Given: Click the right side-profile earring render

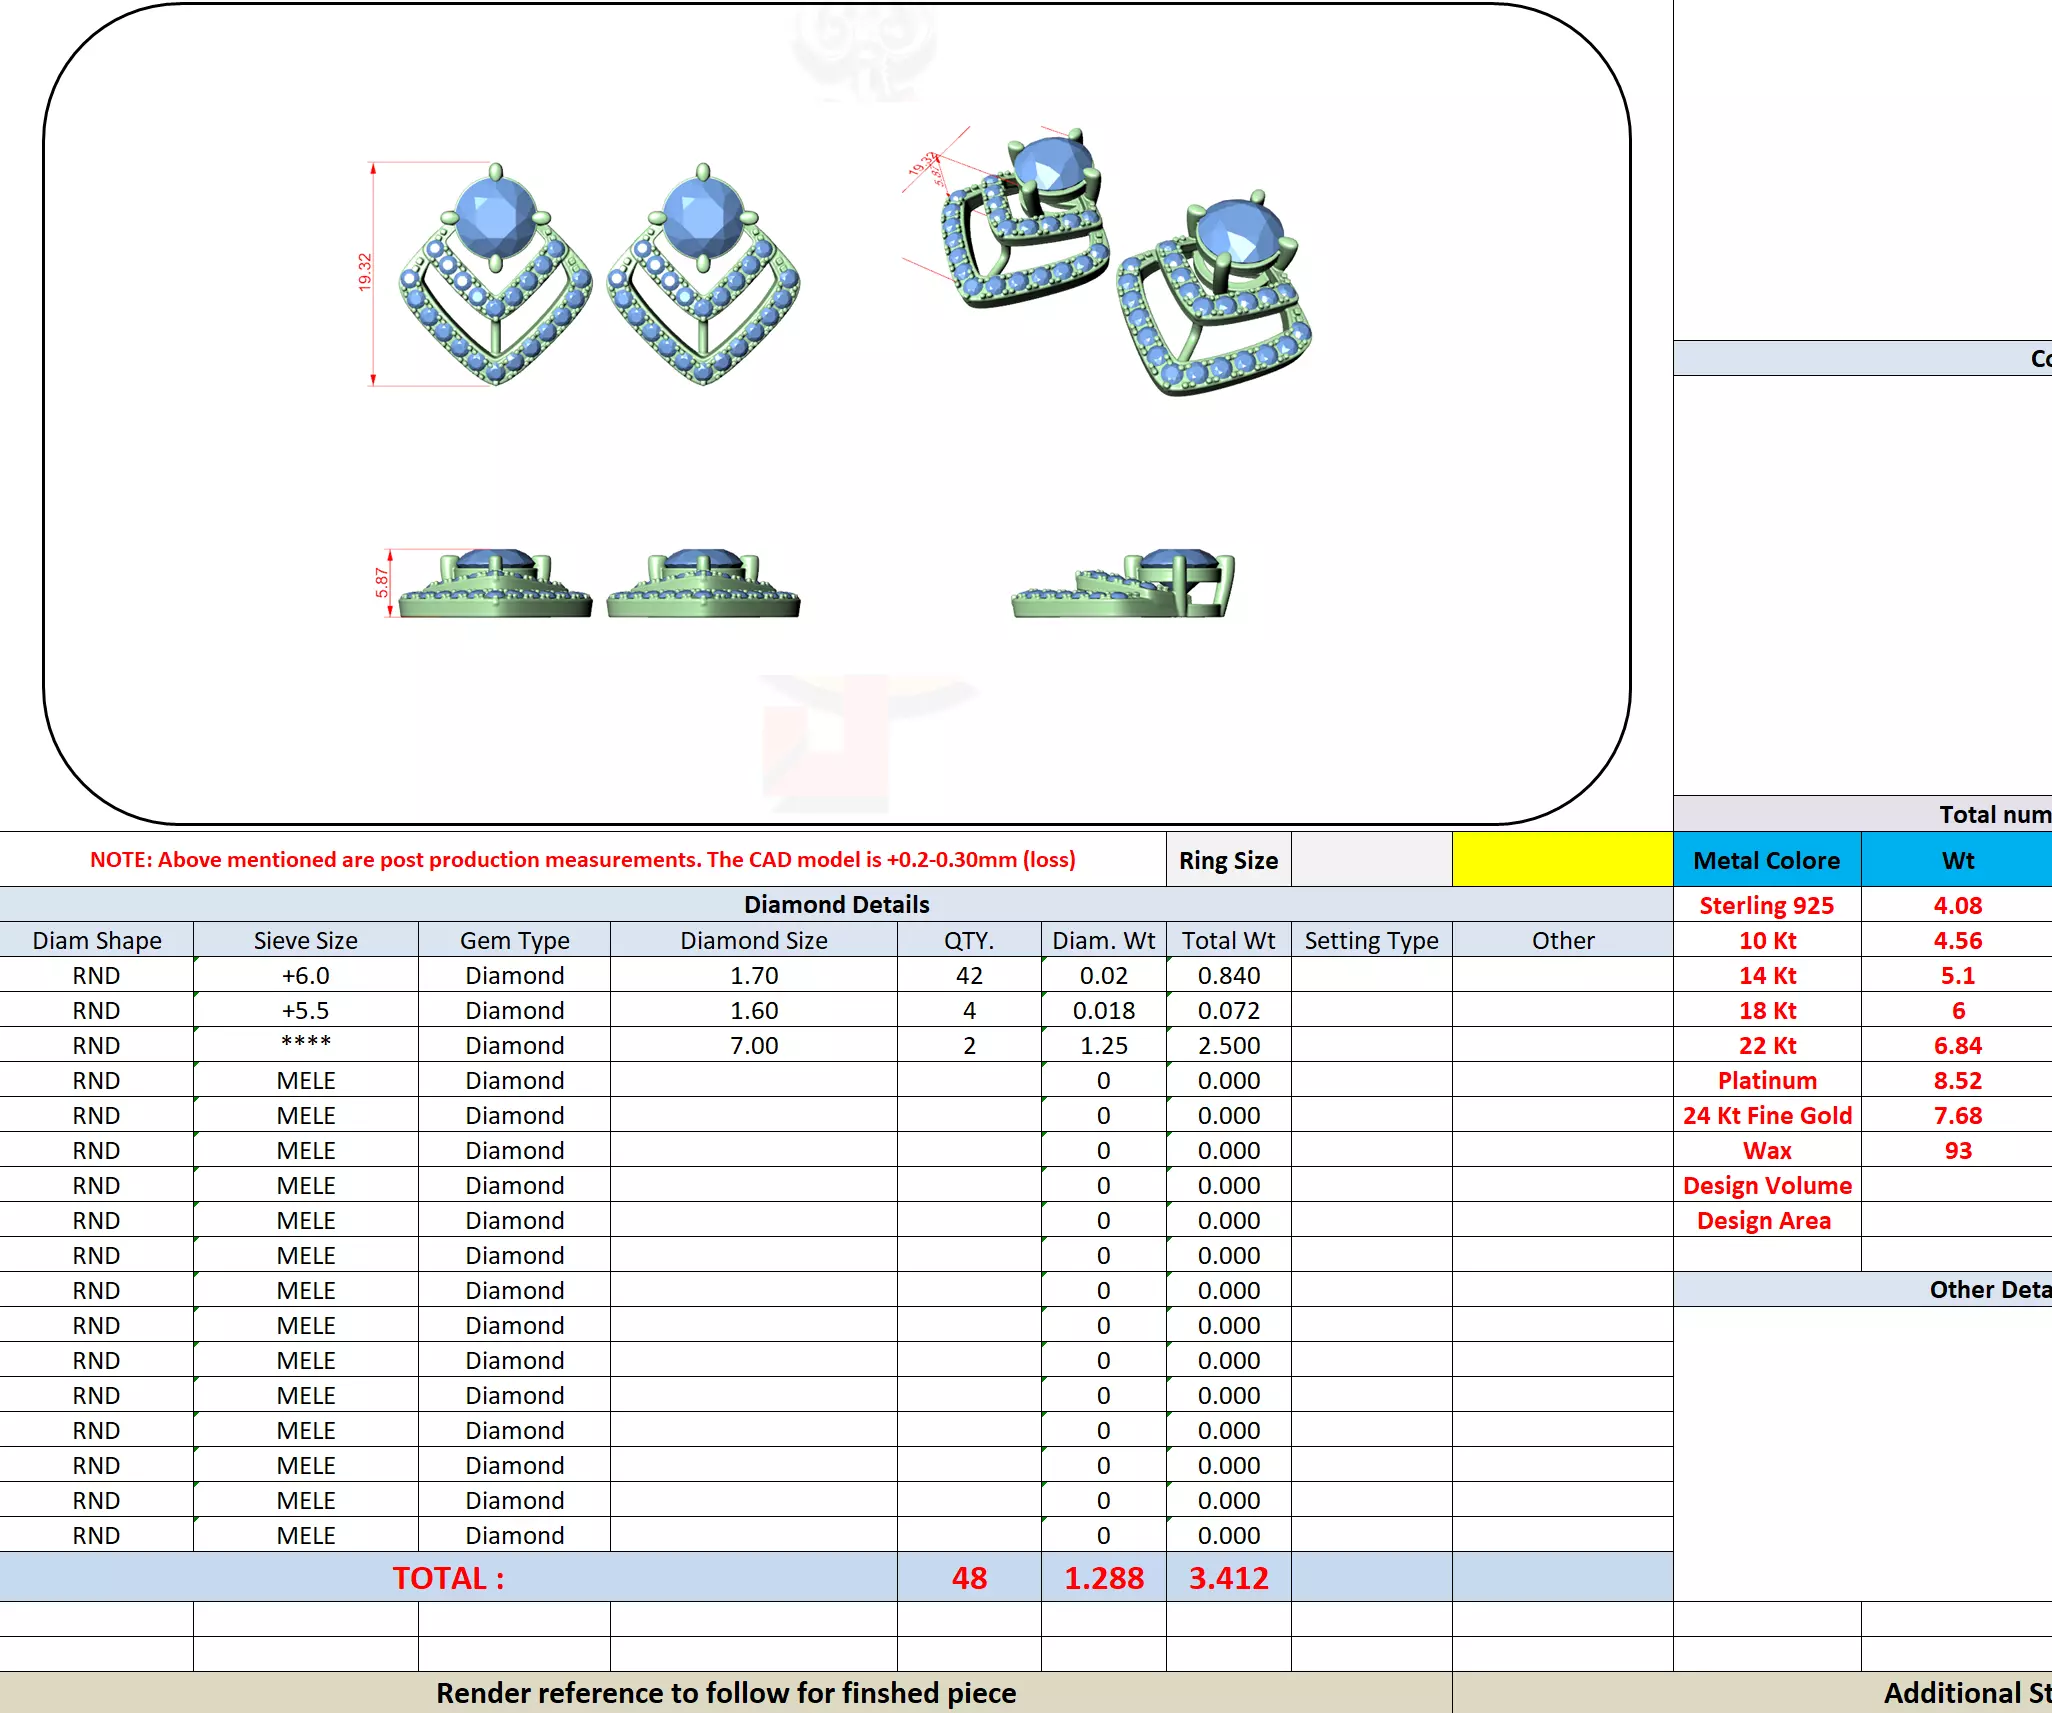Looking at the screenshot, I should [x=1123, y=583].
